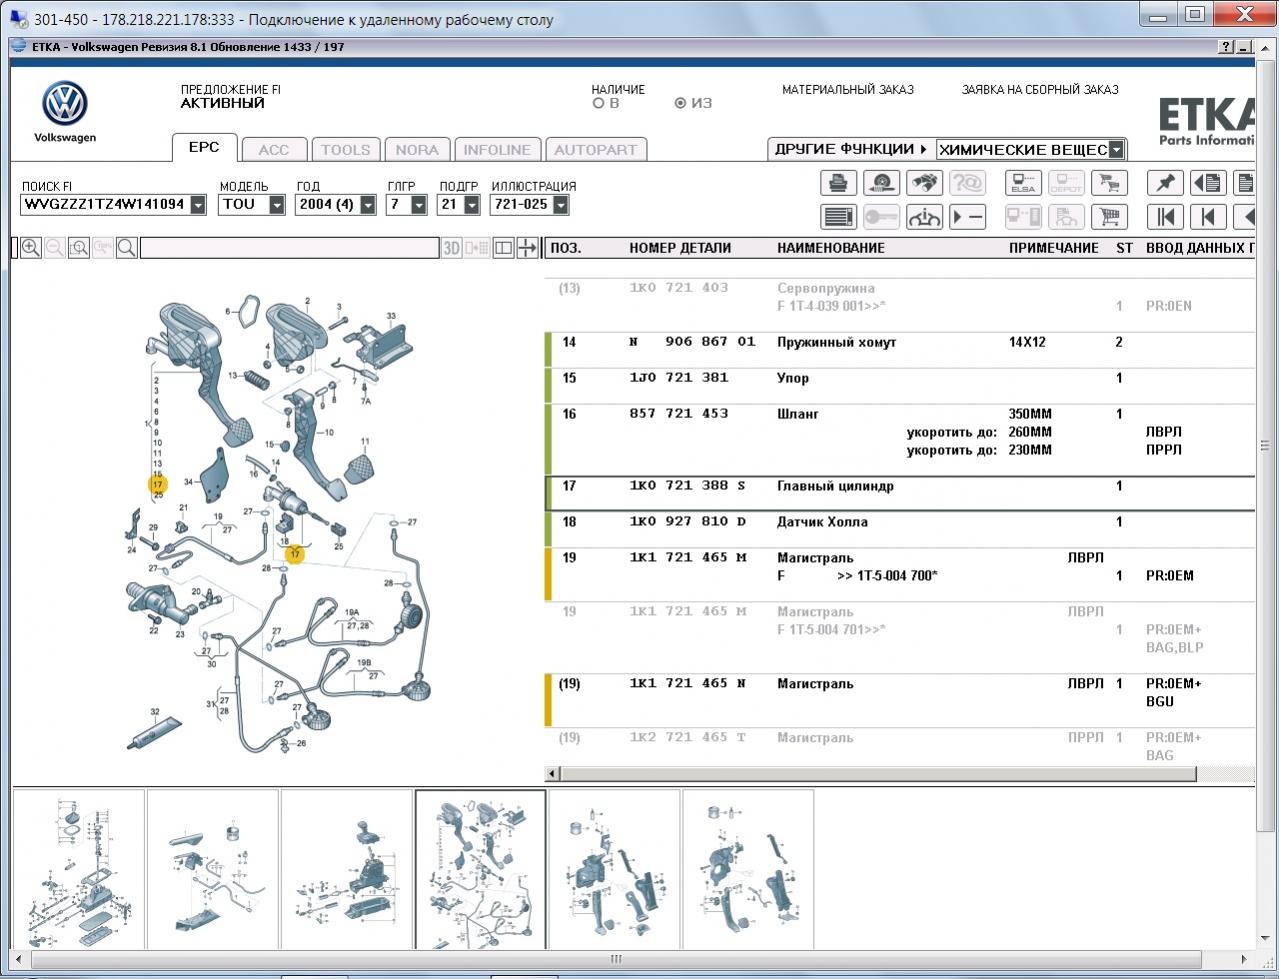Open the ГОД 2004 (4) dropdown
The image size is (1279, 979).
click(x=368, y=205)
